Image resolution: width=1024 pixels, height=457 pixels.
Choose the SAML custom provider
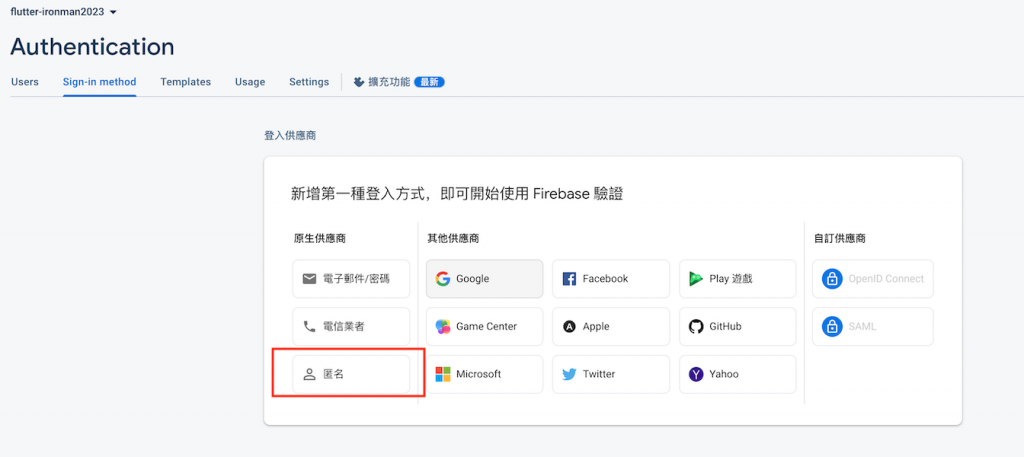pyautogui.click(x=873, y=326)
